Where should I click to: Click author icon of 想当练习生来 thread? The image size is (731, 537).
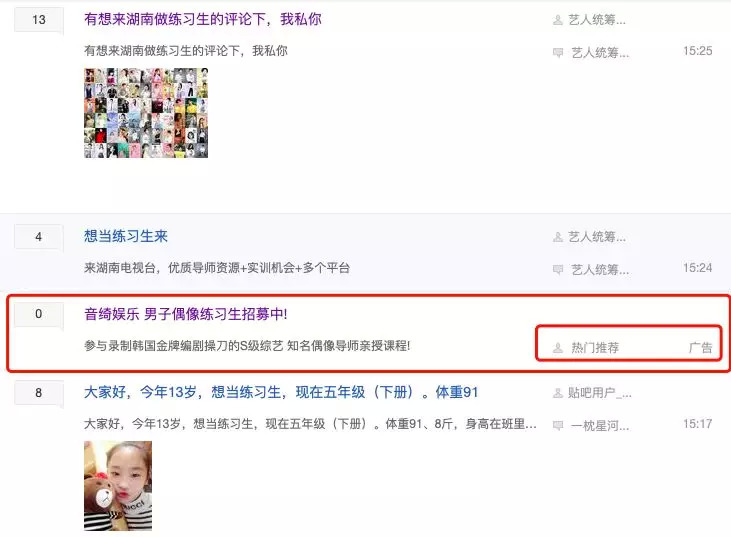click(558, 237)
